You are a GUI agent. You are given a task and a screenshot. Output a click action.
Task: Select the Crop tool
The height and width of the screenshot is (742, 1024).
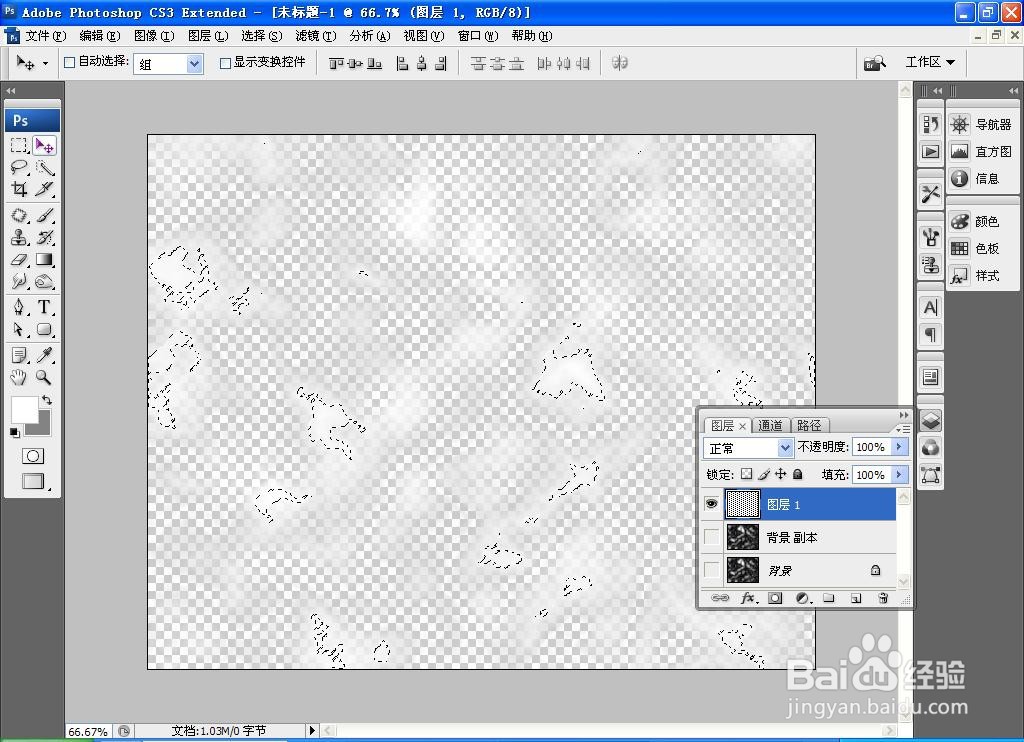[x=19, y=189]
